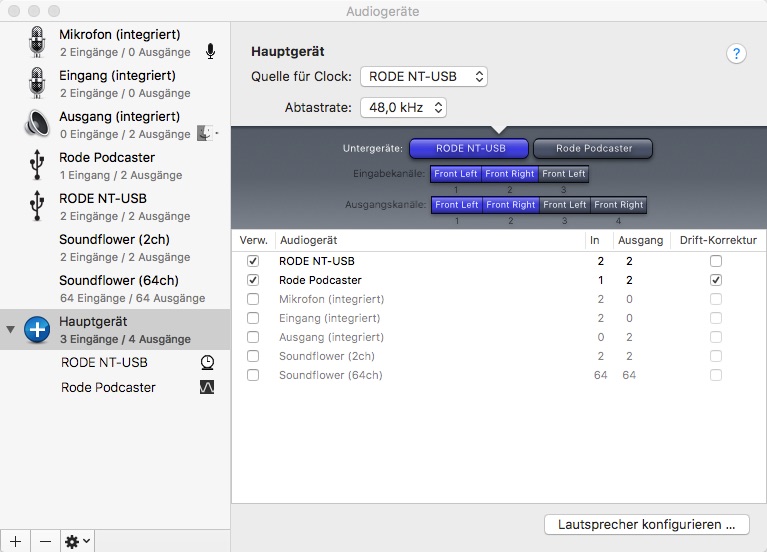Screen dimensions: 767x552
Task: Click the default input microphone indicator
Action: 210,51
